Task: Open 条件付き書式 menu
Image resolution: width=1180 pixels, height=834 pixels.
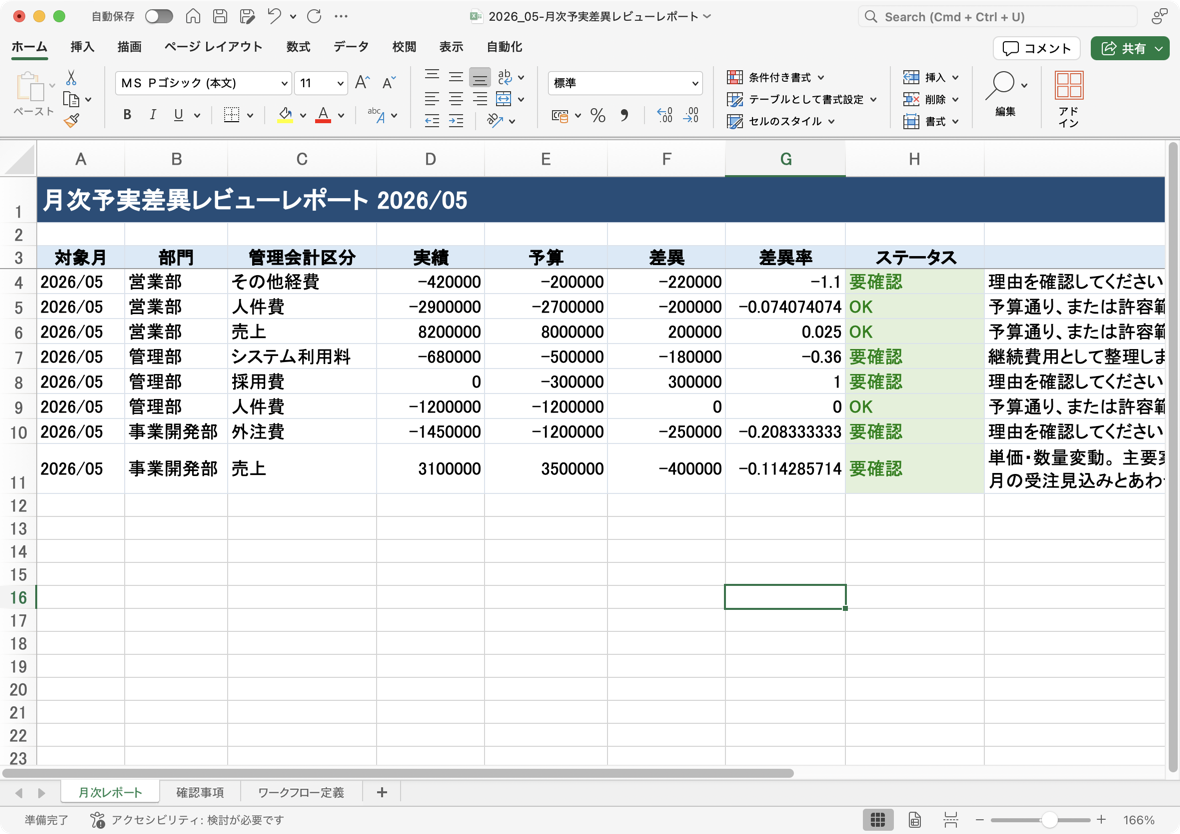Action: tap(776, 77)
